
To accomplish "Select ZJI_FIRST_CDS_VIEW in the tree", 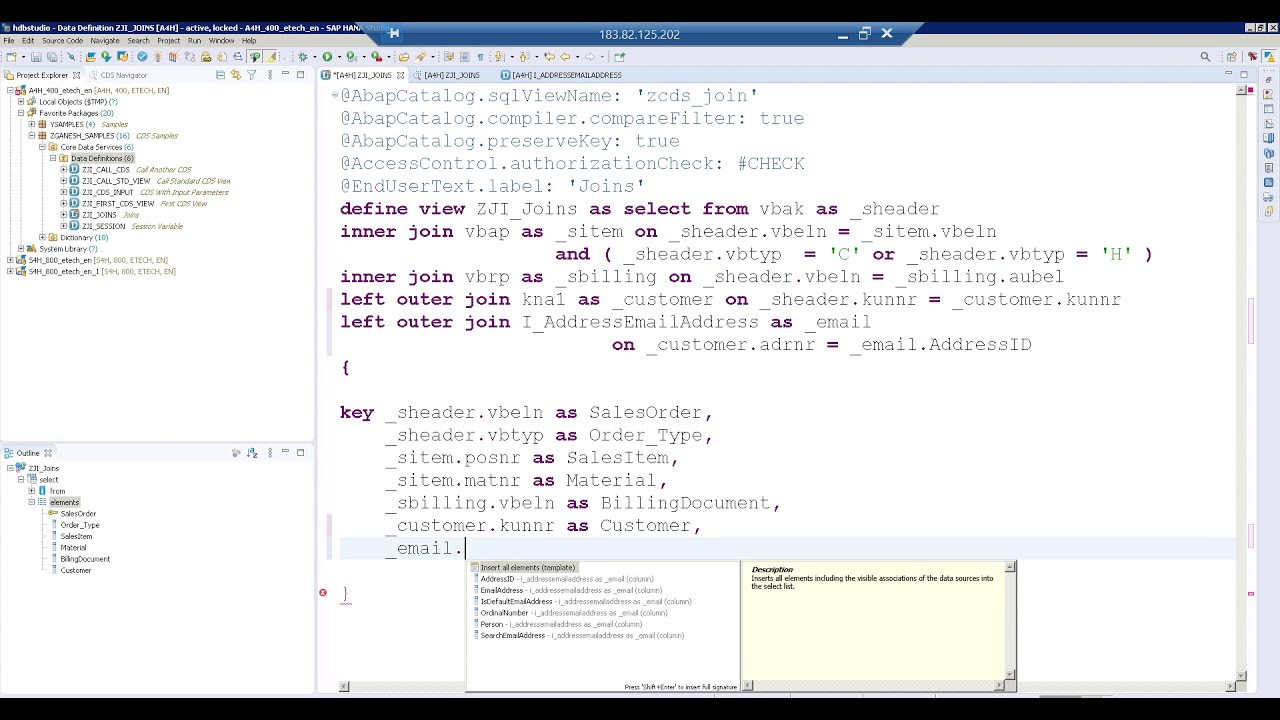I will click(x=118, y=203).
